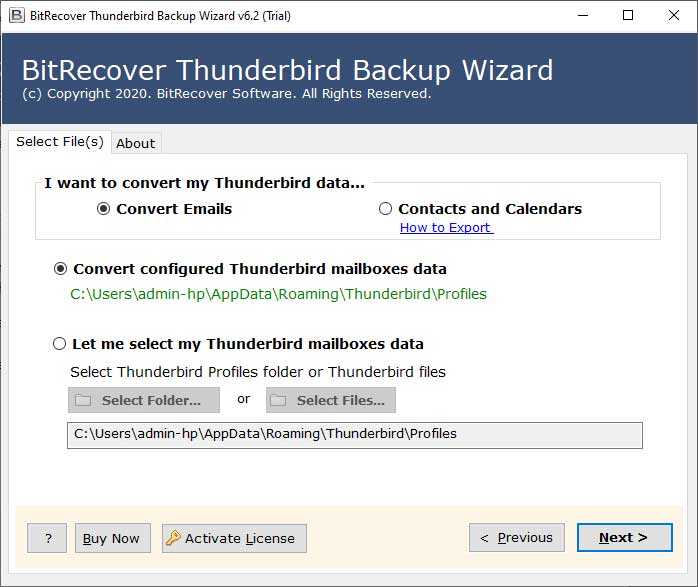Viewport: 698px width, 587px height.
Task: Proceed with the Next button
Action: (624, 538)
